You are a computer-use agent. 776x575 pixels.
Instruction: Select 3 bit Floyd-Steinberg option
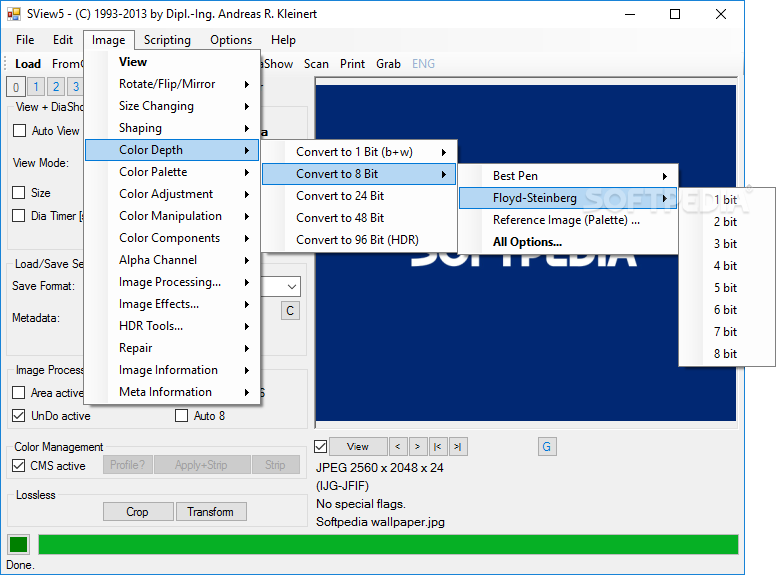[x=727, y=244]
